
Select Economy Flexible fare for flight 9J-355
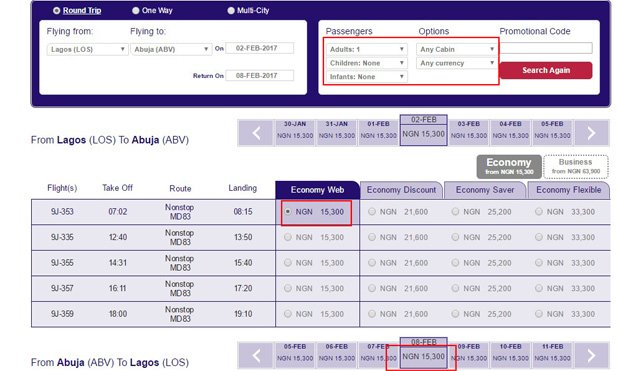coord(539,263)
